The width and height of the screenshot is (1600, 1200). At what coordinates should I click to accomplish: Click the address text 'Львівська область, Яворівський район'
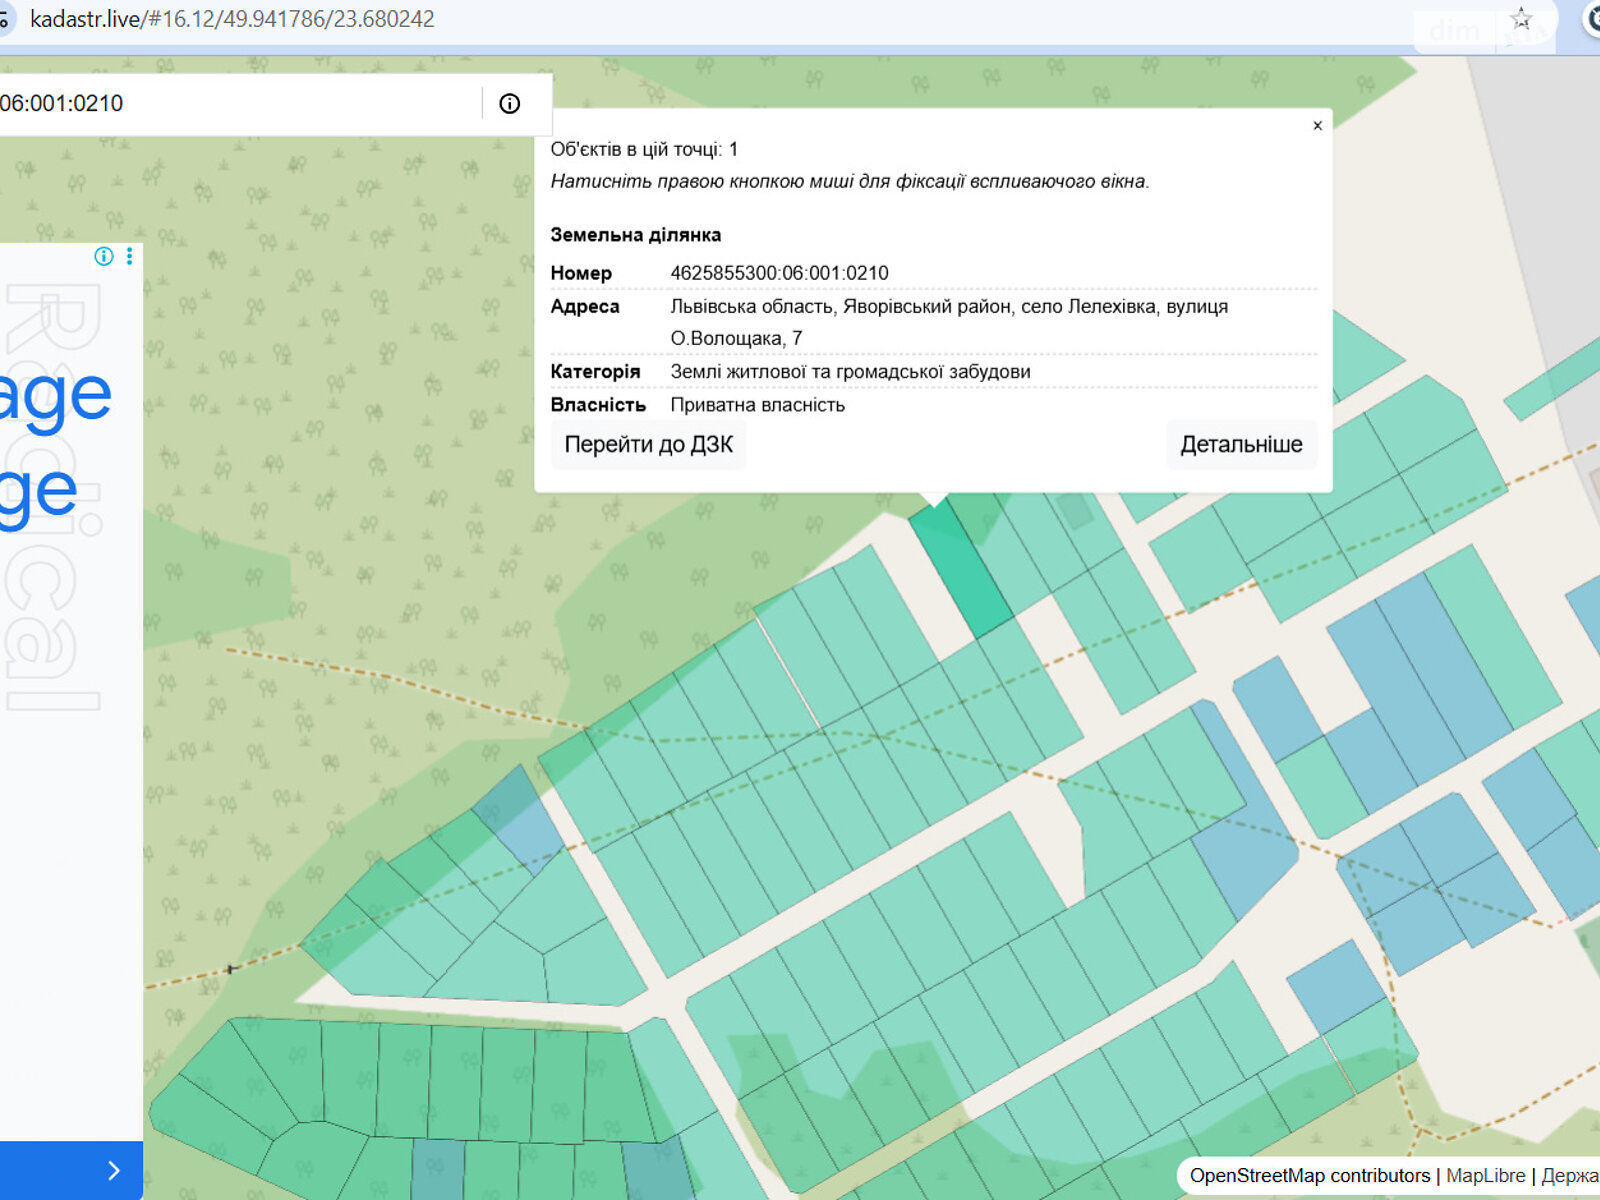841,307
